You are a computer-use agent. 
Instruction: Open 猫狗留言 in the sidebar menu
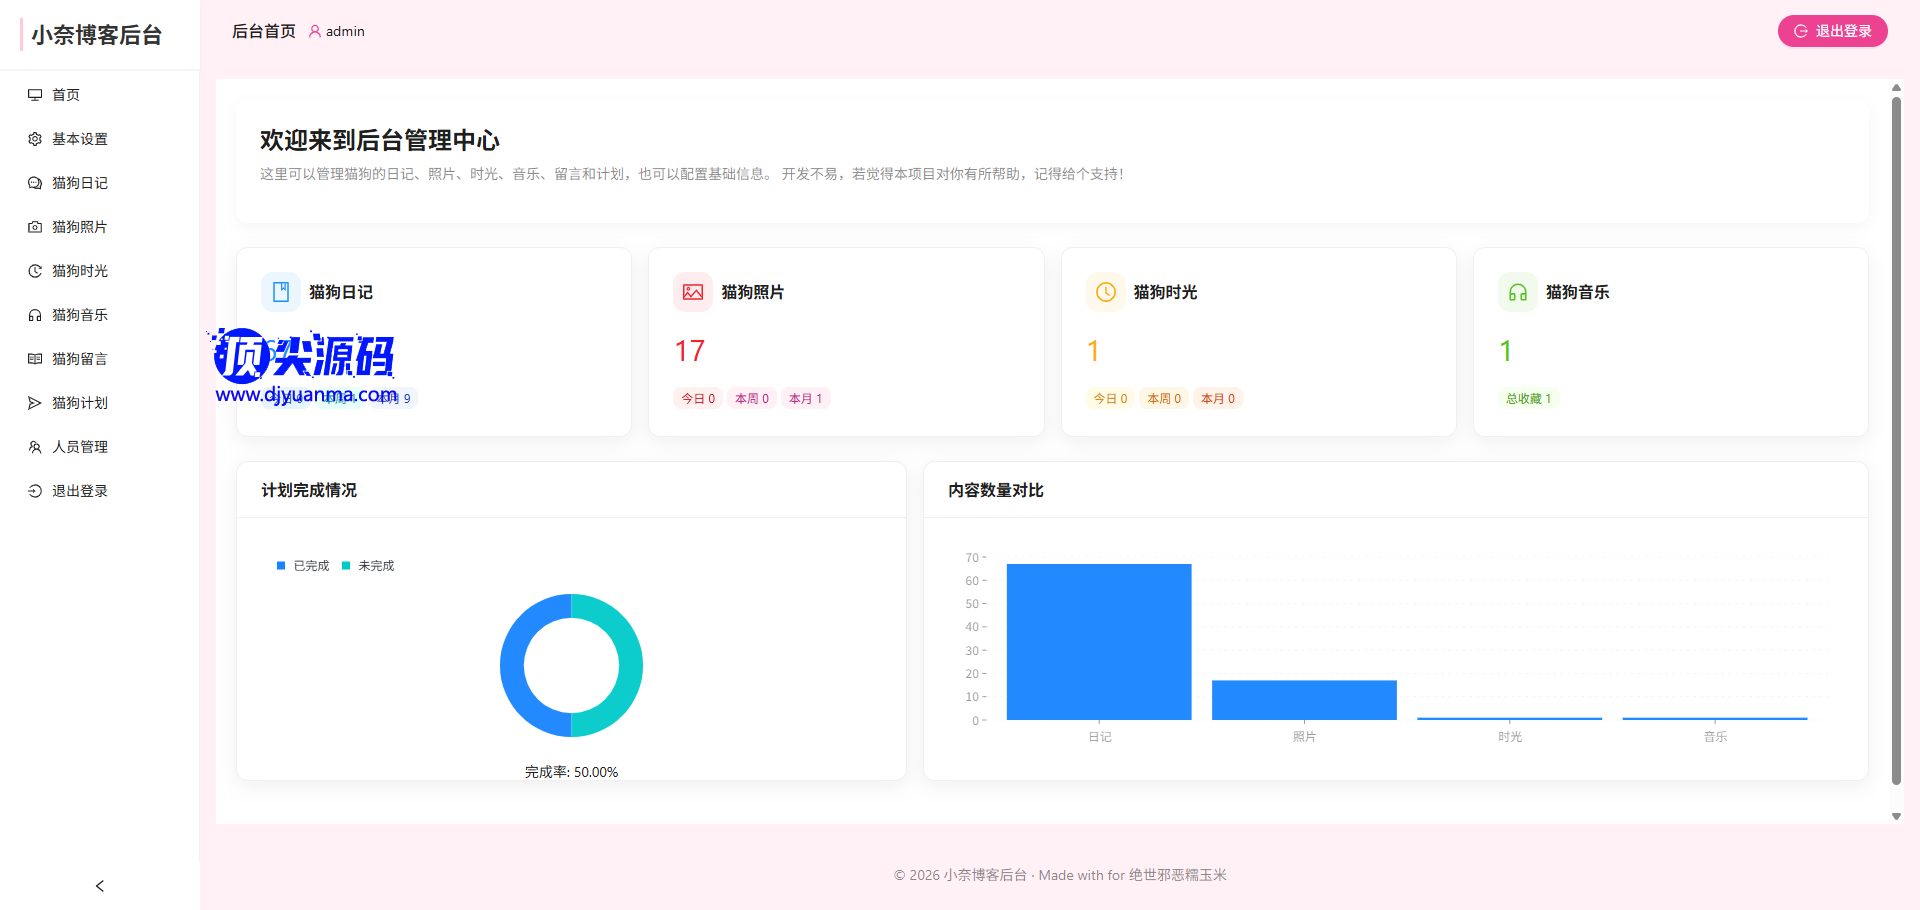click(x=80, y=359)
